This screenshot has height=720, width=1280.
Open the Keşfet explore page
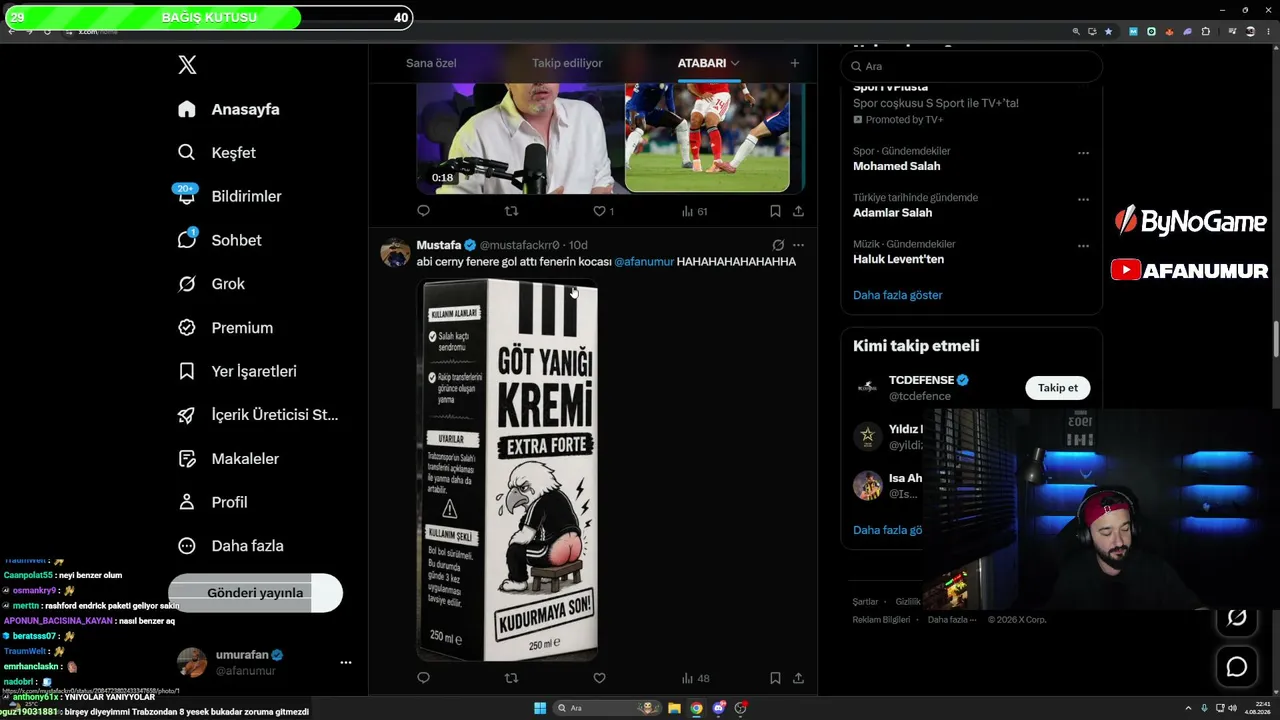(x=216, y=153)
